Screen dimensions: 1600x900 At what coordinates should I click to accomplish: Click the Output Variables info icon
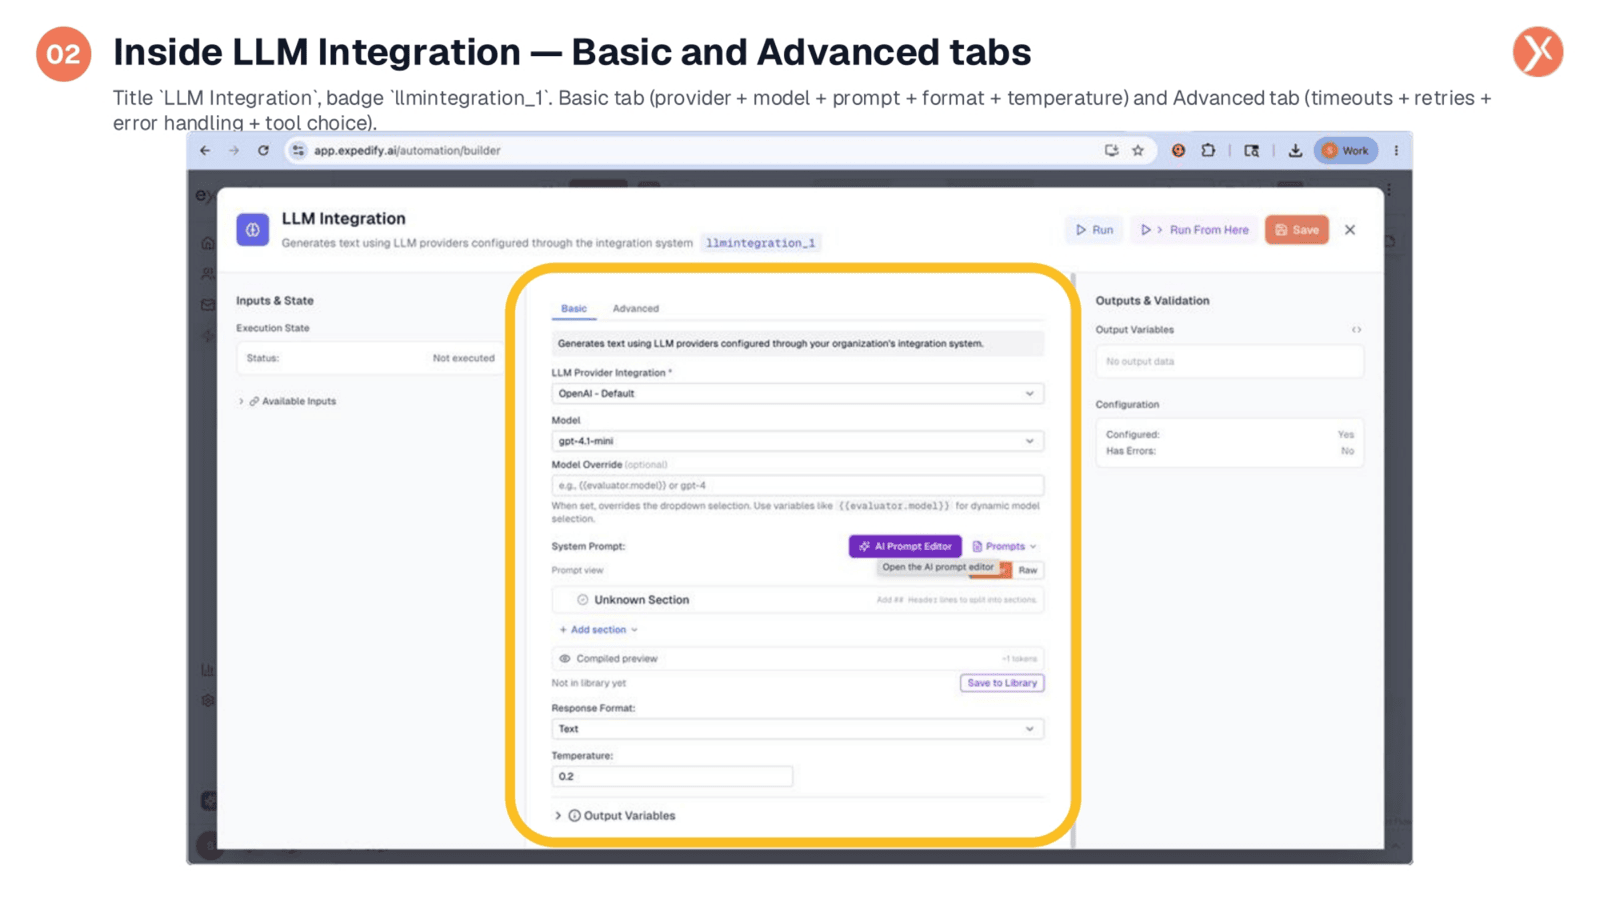click(575, 816)
